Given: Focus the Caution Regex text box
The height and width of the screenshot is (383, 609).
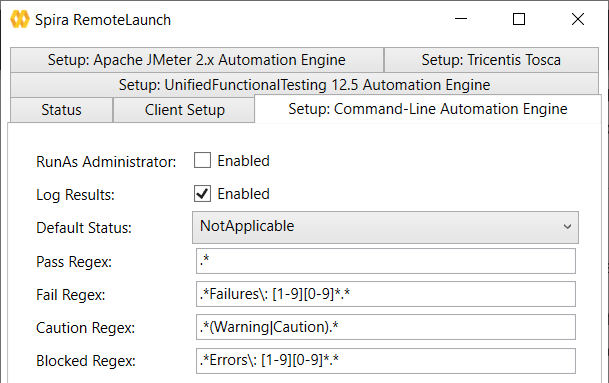Looking at the screenshot, I should point(386,327).
